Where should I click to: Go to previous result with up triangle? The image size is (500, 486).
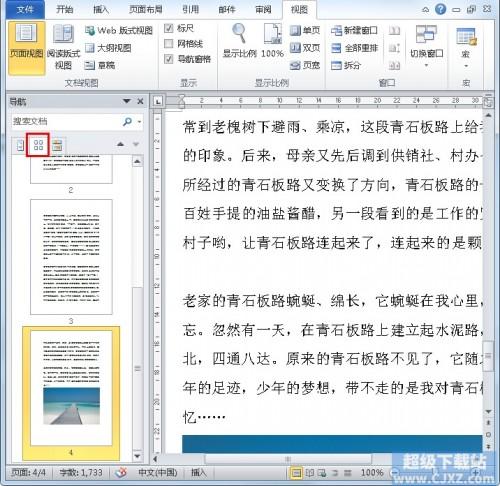point(121,144)
